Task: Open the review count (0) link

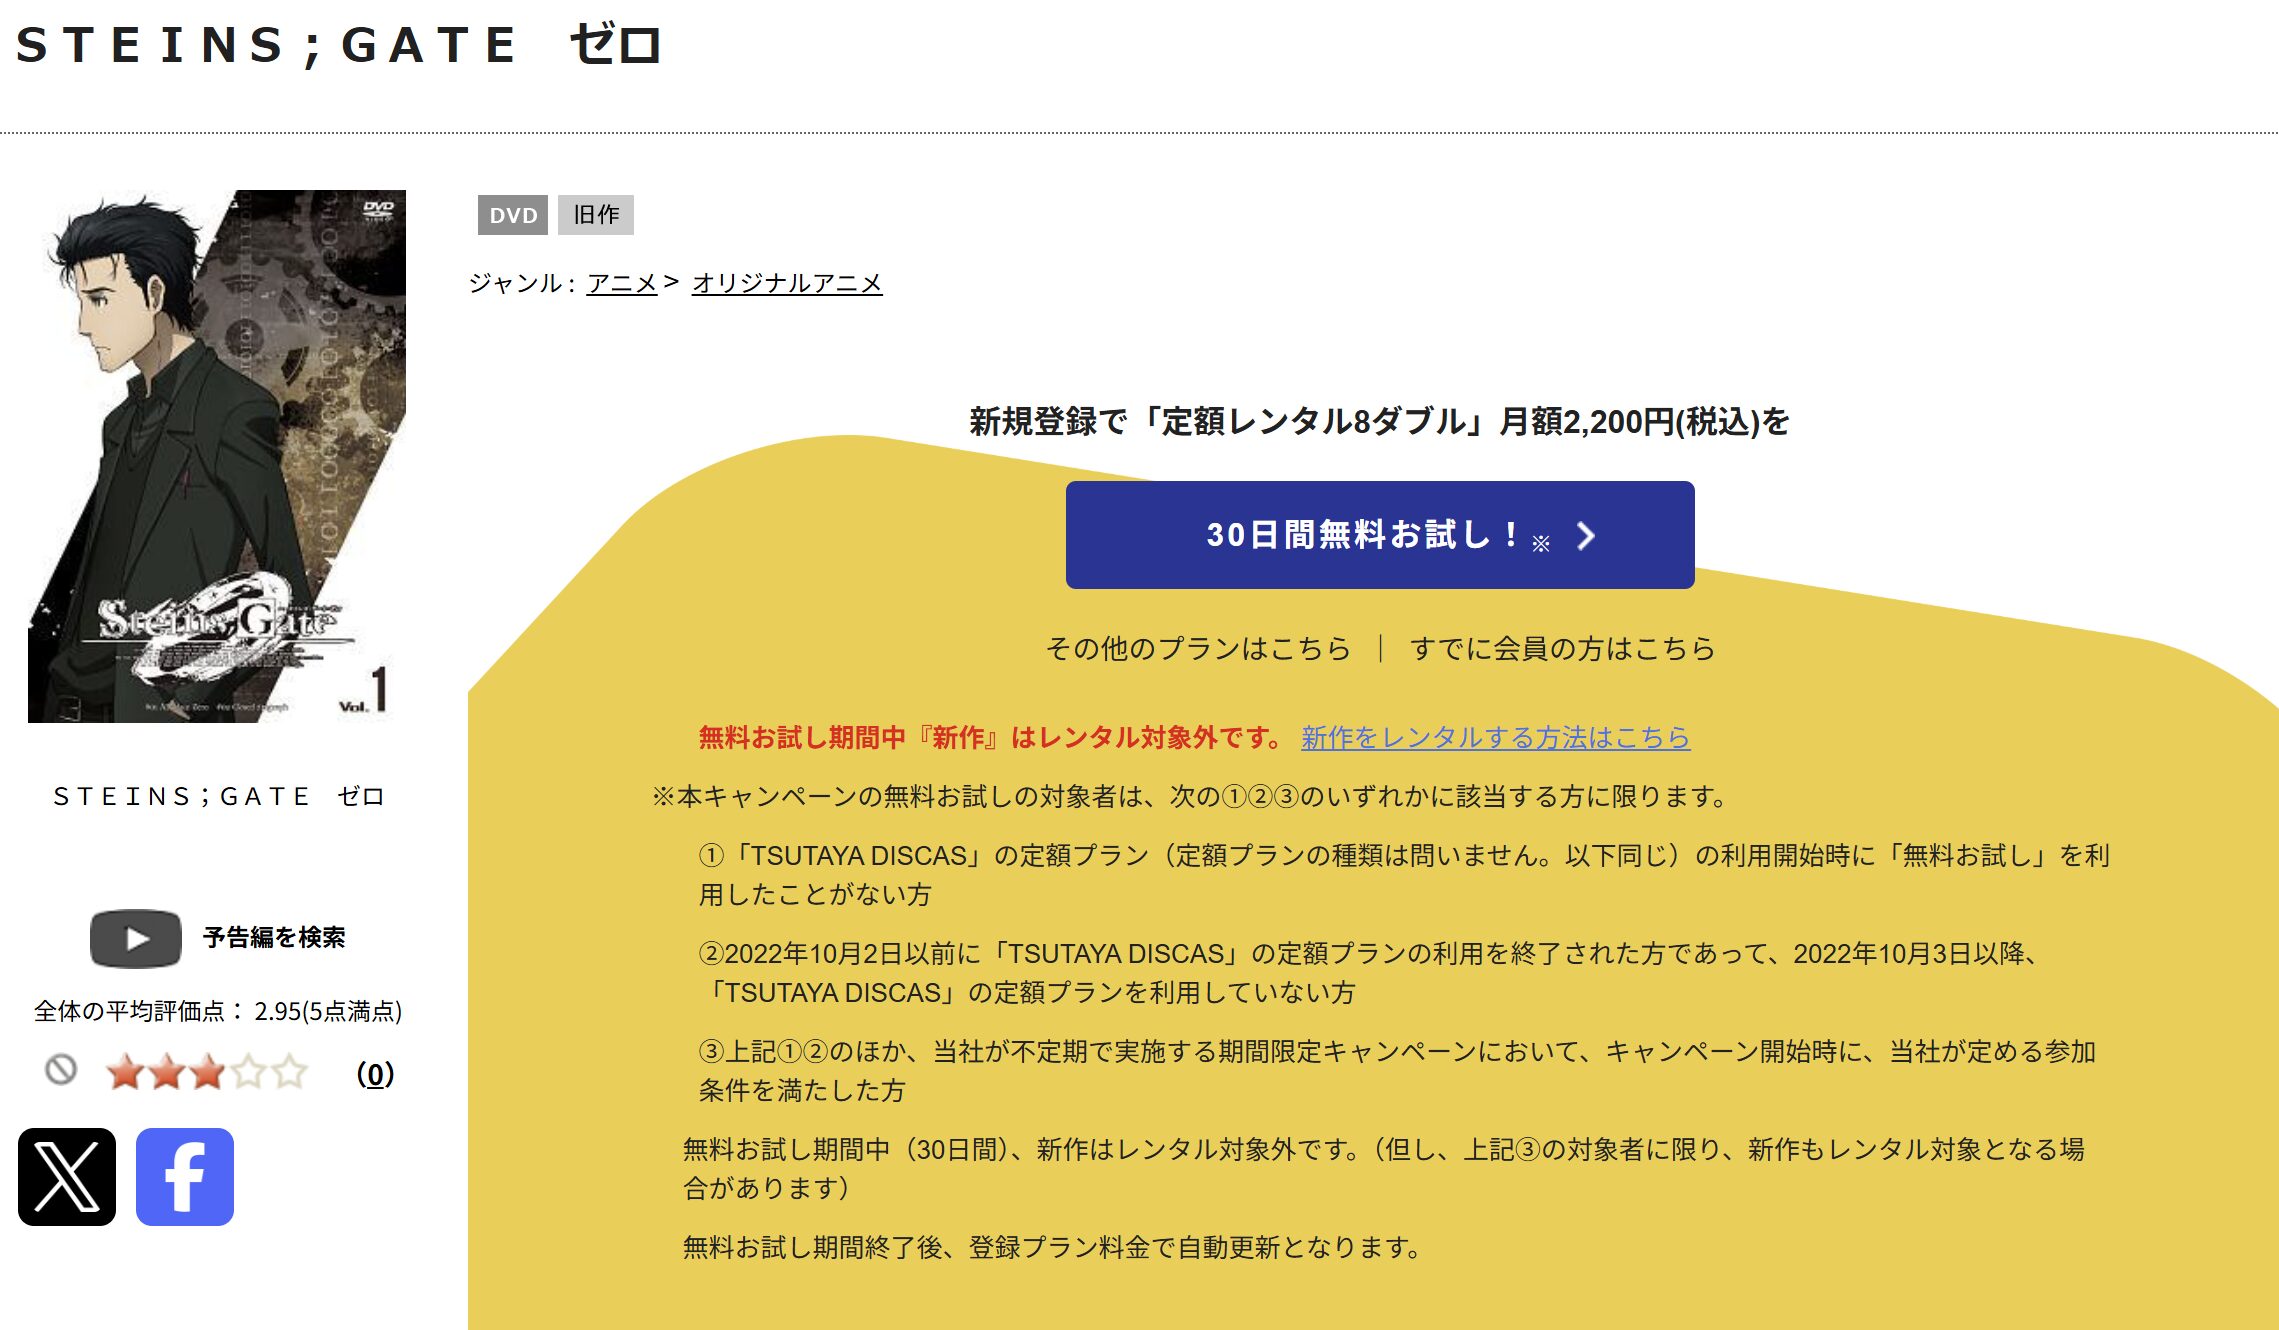Action: click(x=375, y=1074)
